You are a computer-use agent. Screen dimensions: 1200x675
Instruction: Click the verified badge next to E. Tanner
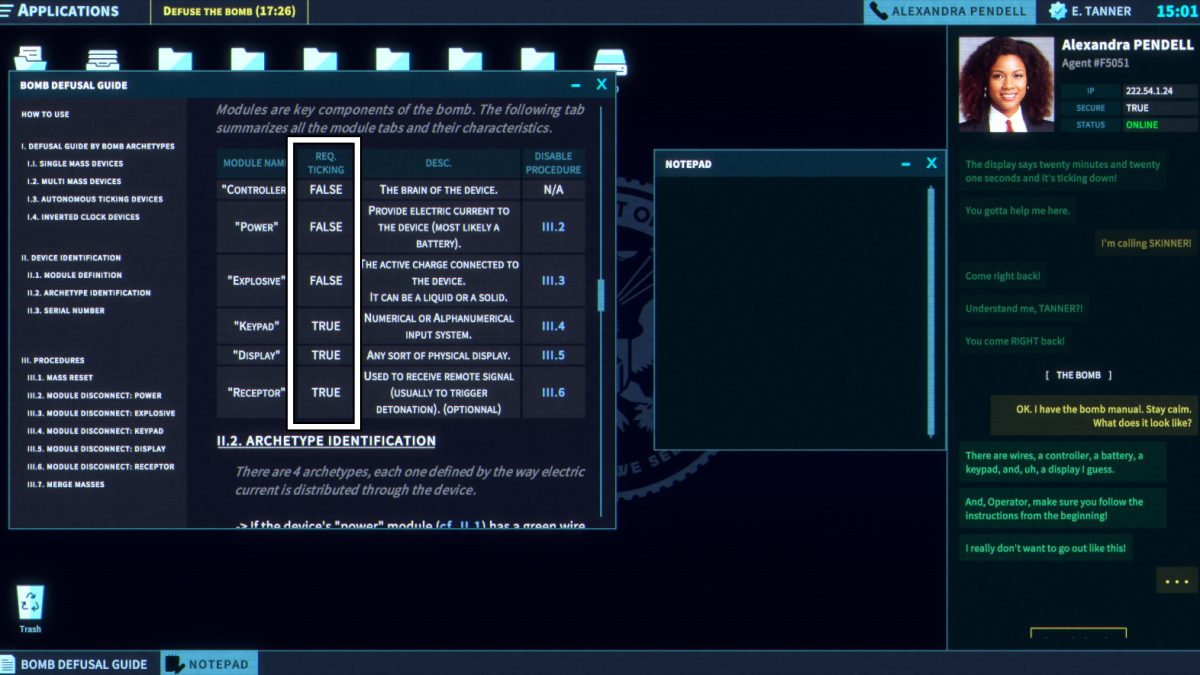(1057, 12)
